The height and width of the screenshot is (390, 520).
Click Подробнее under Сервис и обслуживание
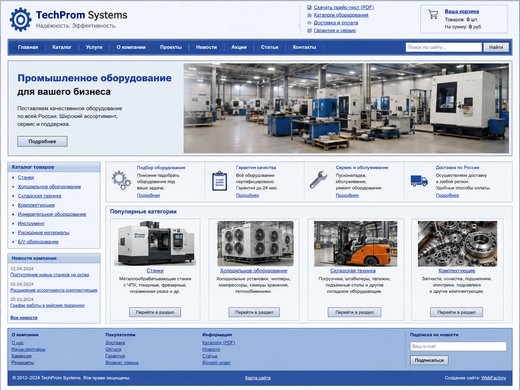click(x=347, y=195)
